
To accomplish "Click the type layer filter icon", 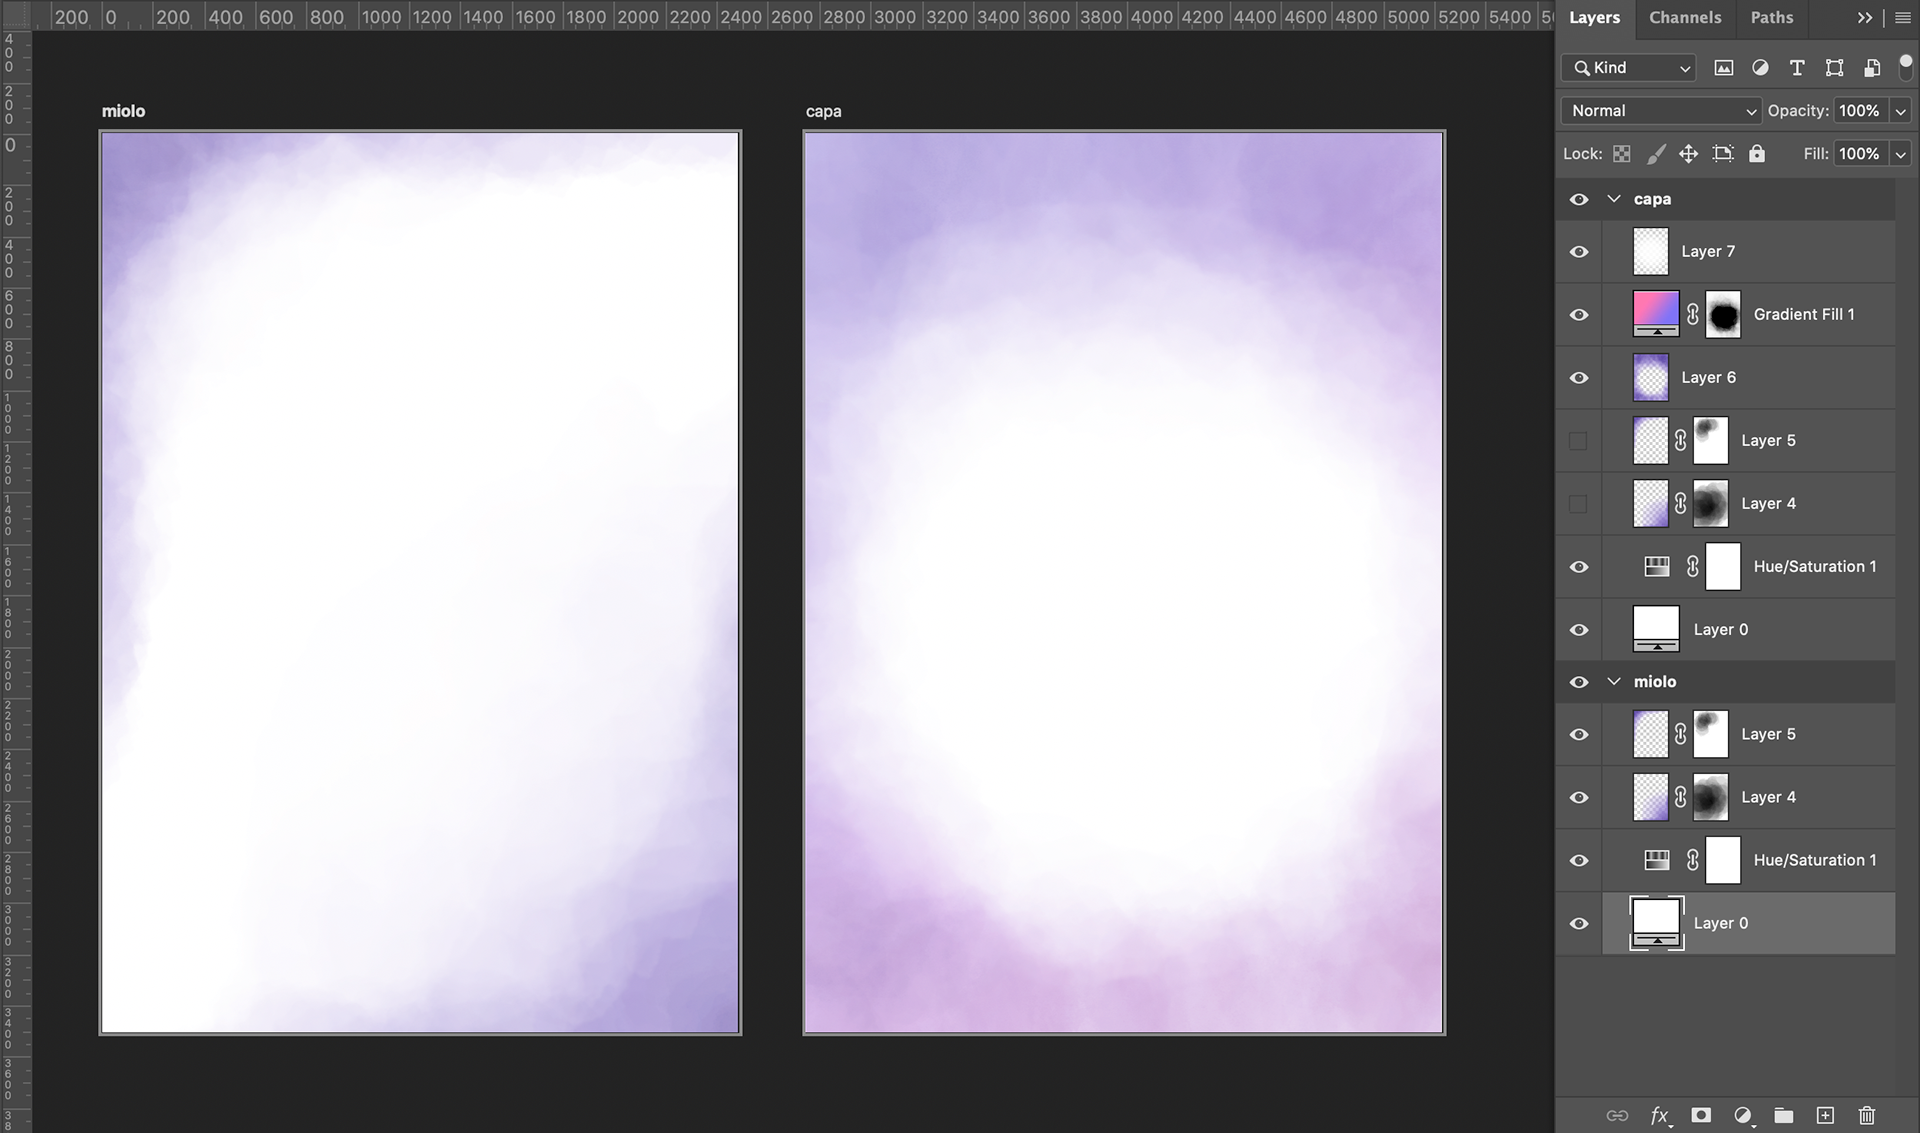I will 1797,68.
